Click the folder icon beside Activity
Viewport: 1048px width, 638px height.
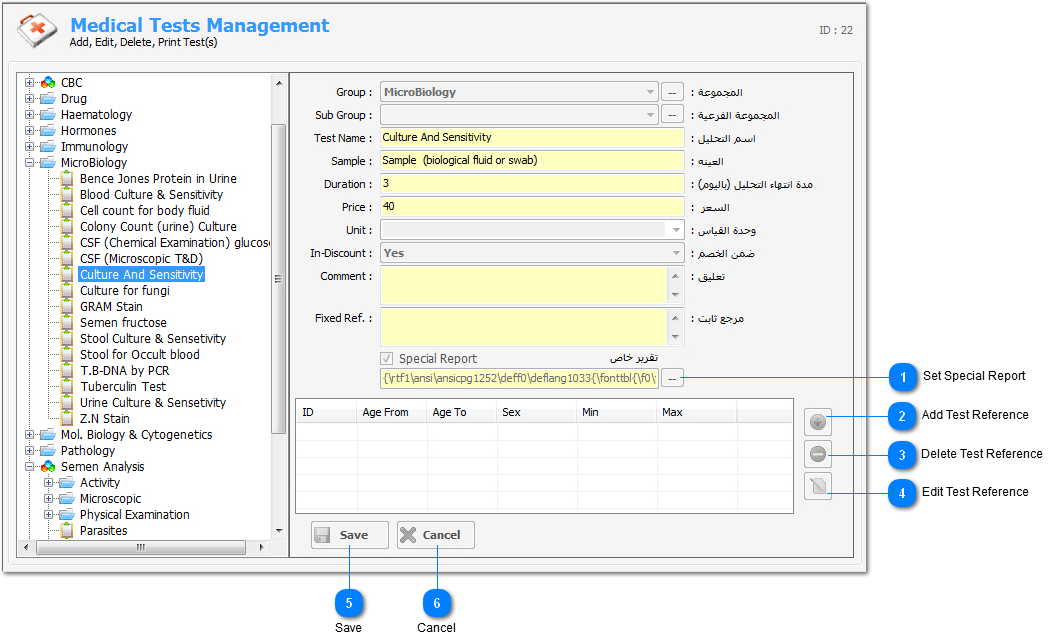click(x=67, y=483)
